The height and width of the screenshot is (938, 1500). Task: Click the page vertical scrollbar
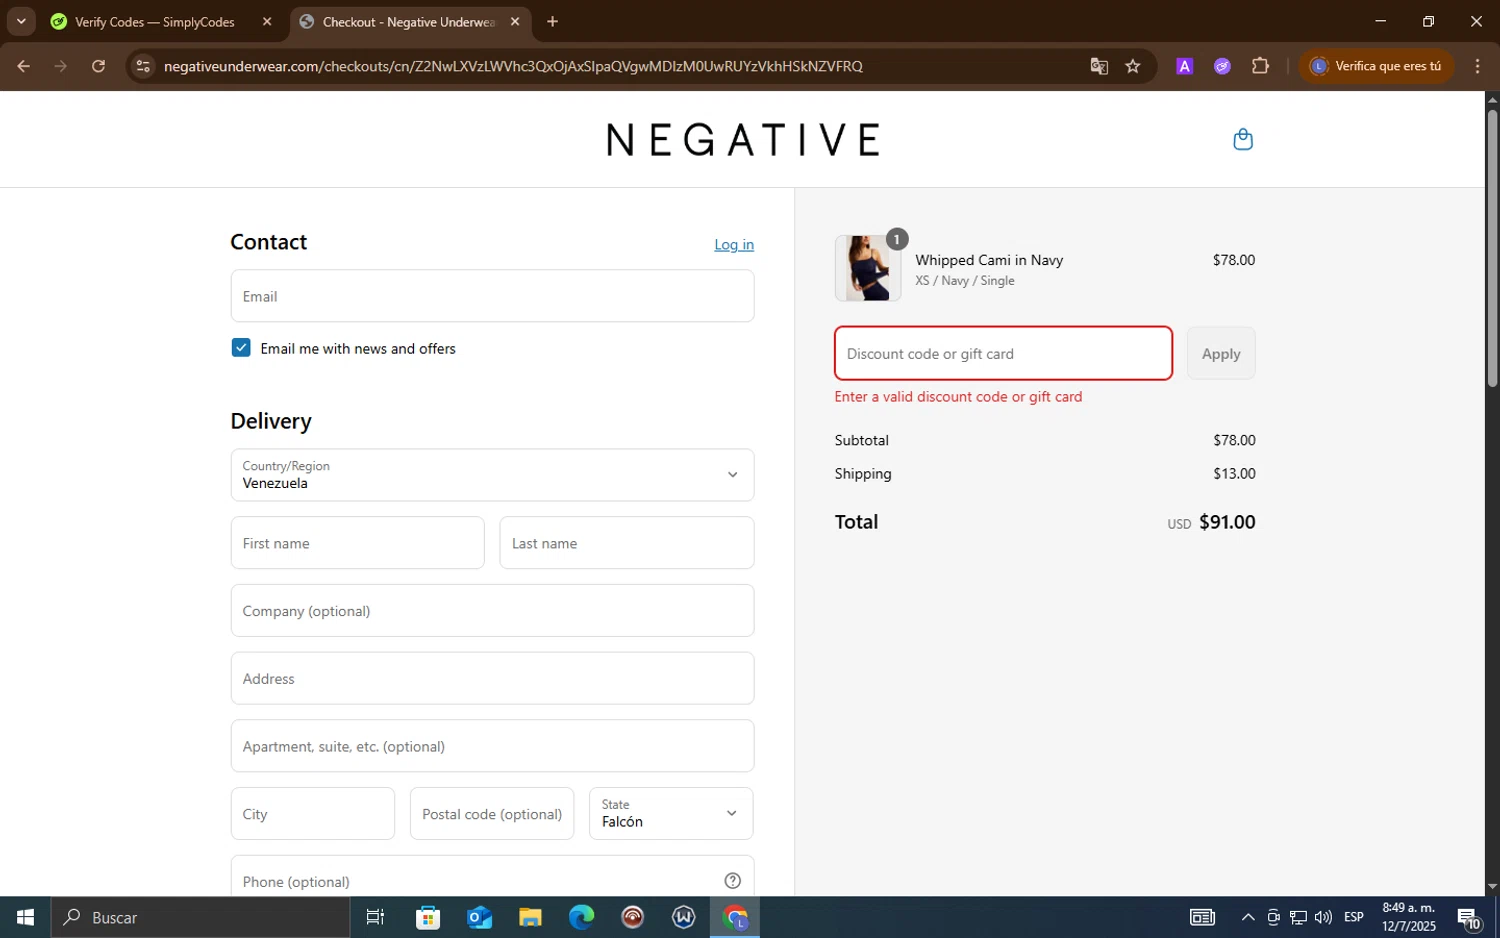click(x=1492, y=250)
